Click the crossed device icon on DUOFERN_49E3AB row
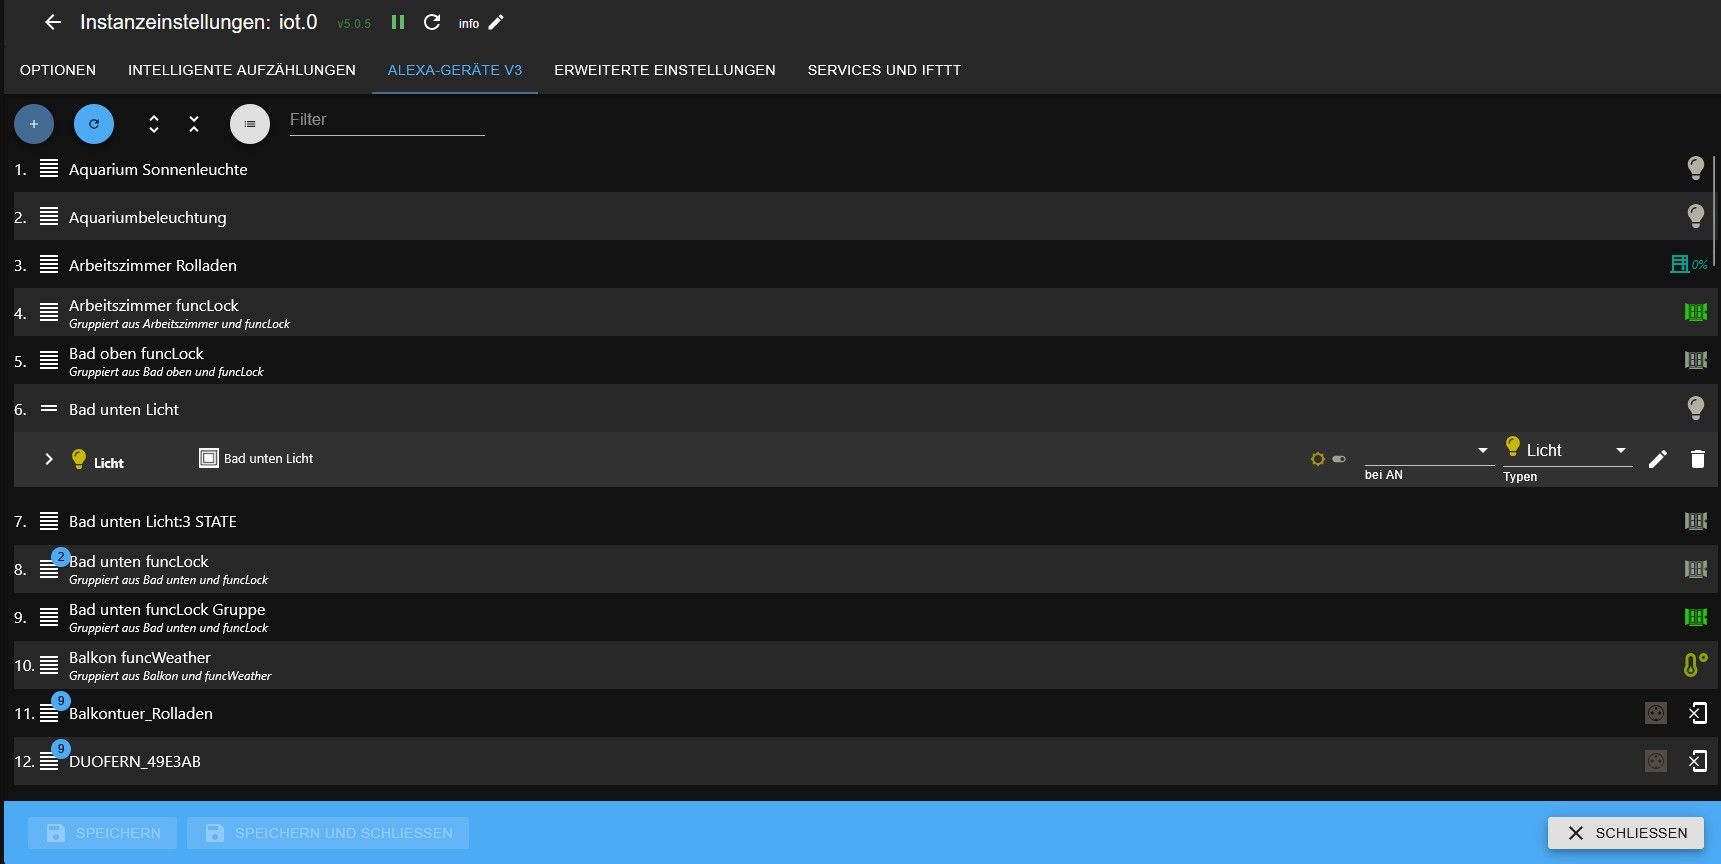Screen dimensions: 1721x864 pyautogui.click(x=1698, y=761)
